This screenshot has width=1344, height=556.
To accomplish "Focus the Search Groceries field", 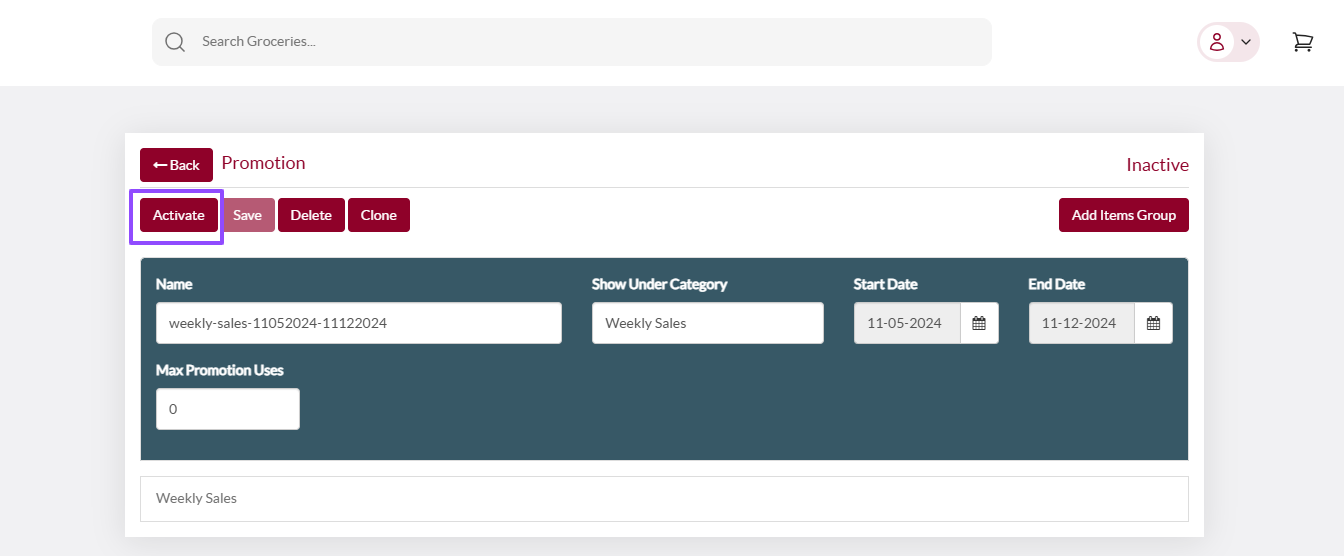I will click(572, 42).
